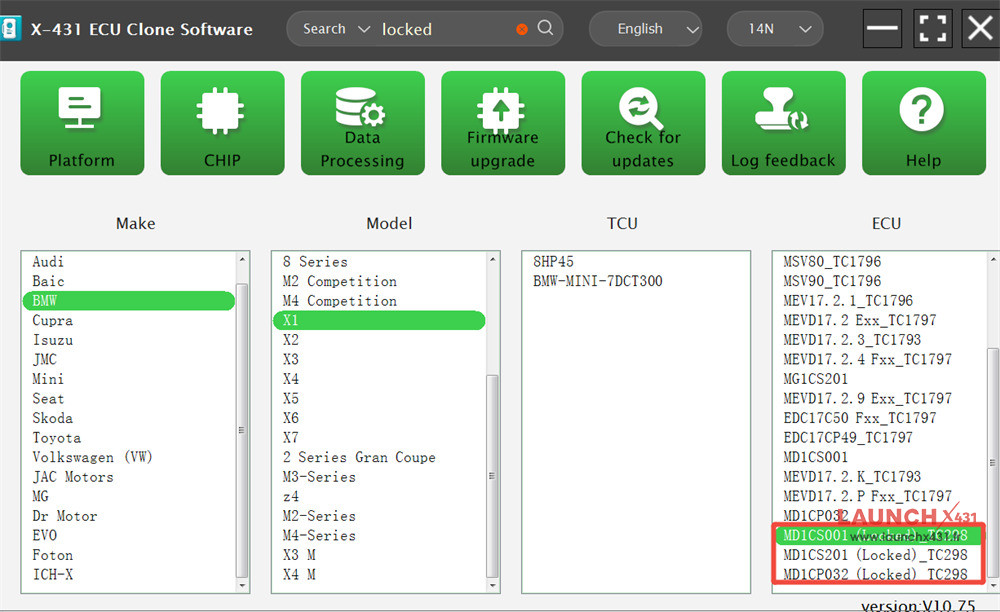This screenshot has height=612, width=1000.
Task: Click the search magnifier icon
Action: pos(545,27)
